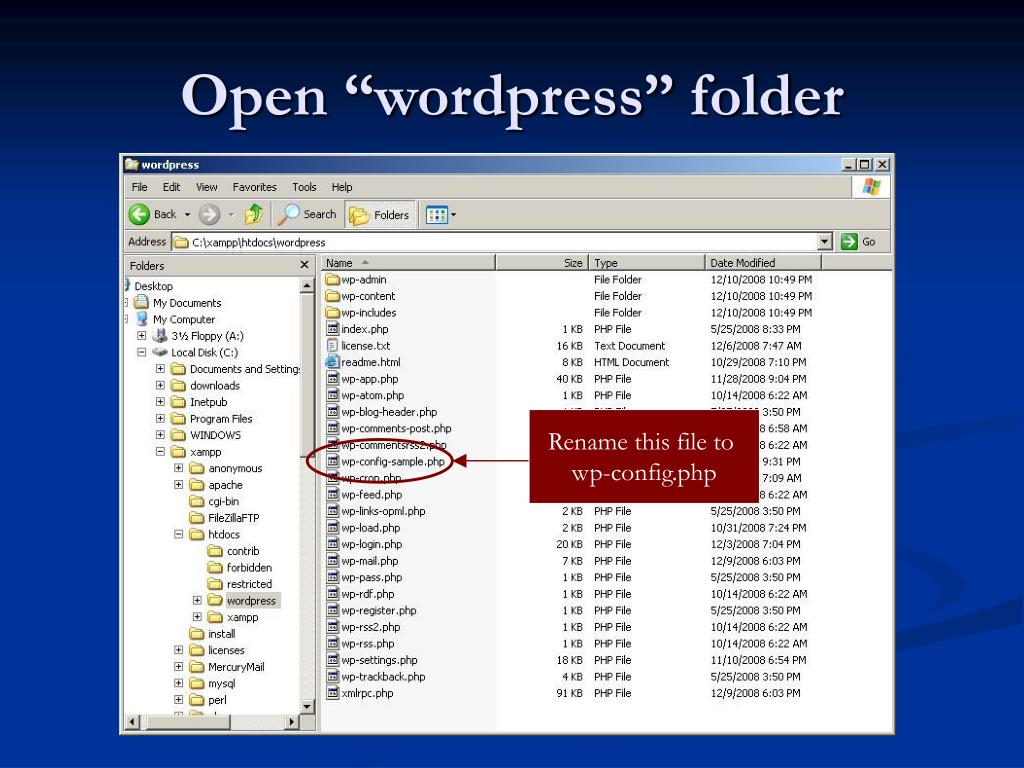
Task: Open the Help menu
Action: coord(342,187)
